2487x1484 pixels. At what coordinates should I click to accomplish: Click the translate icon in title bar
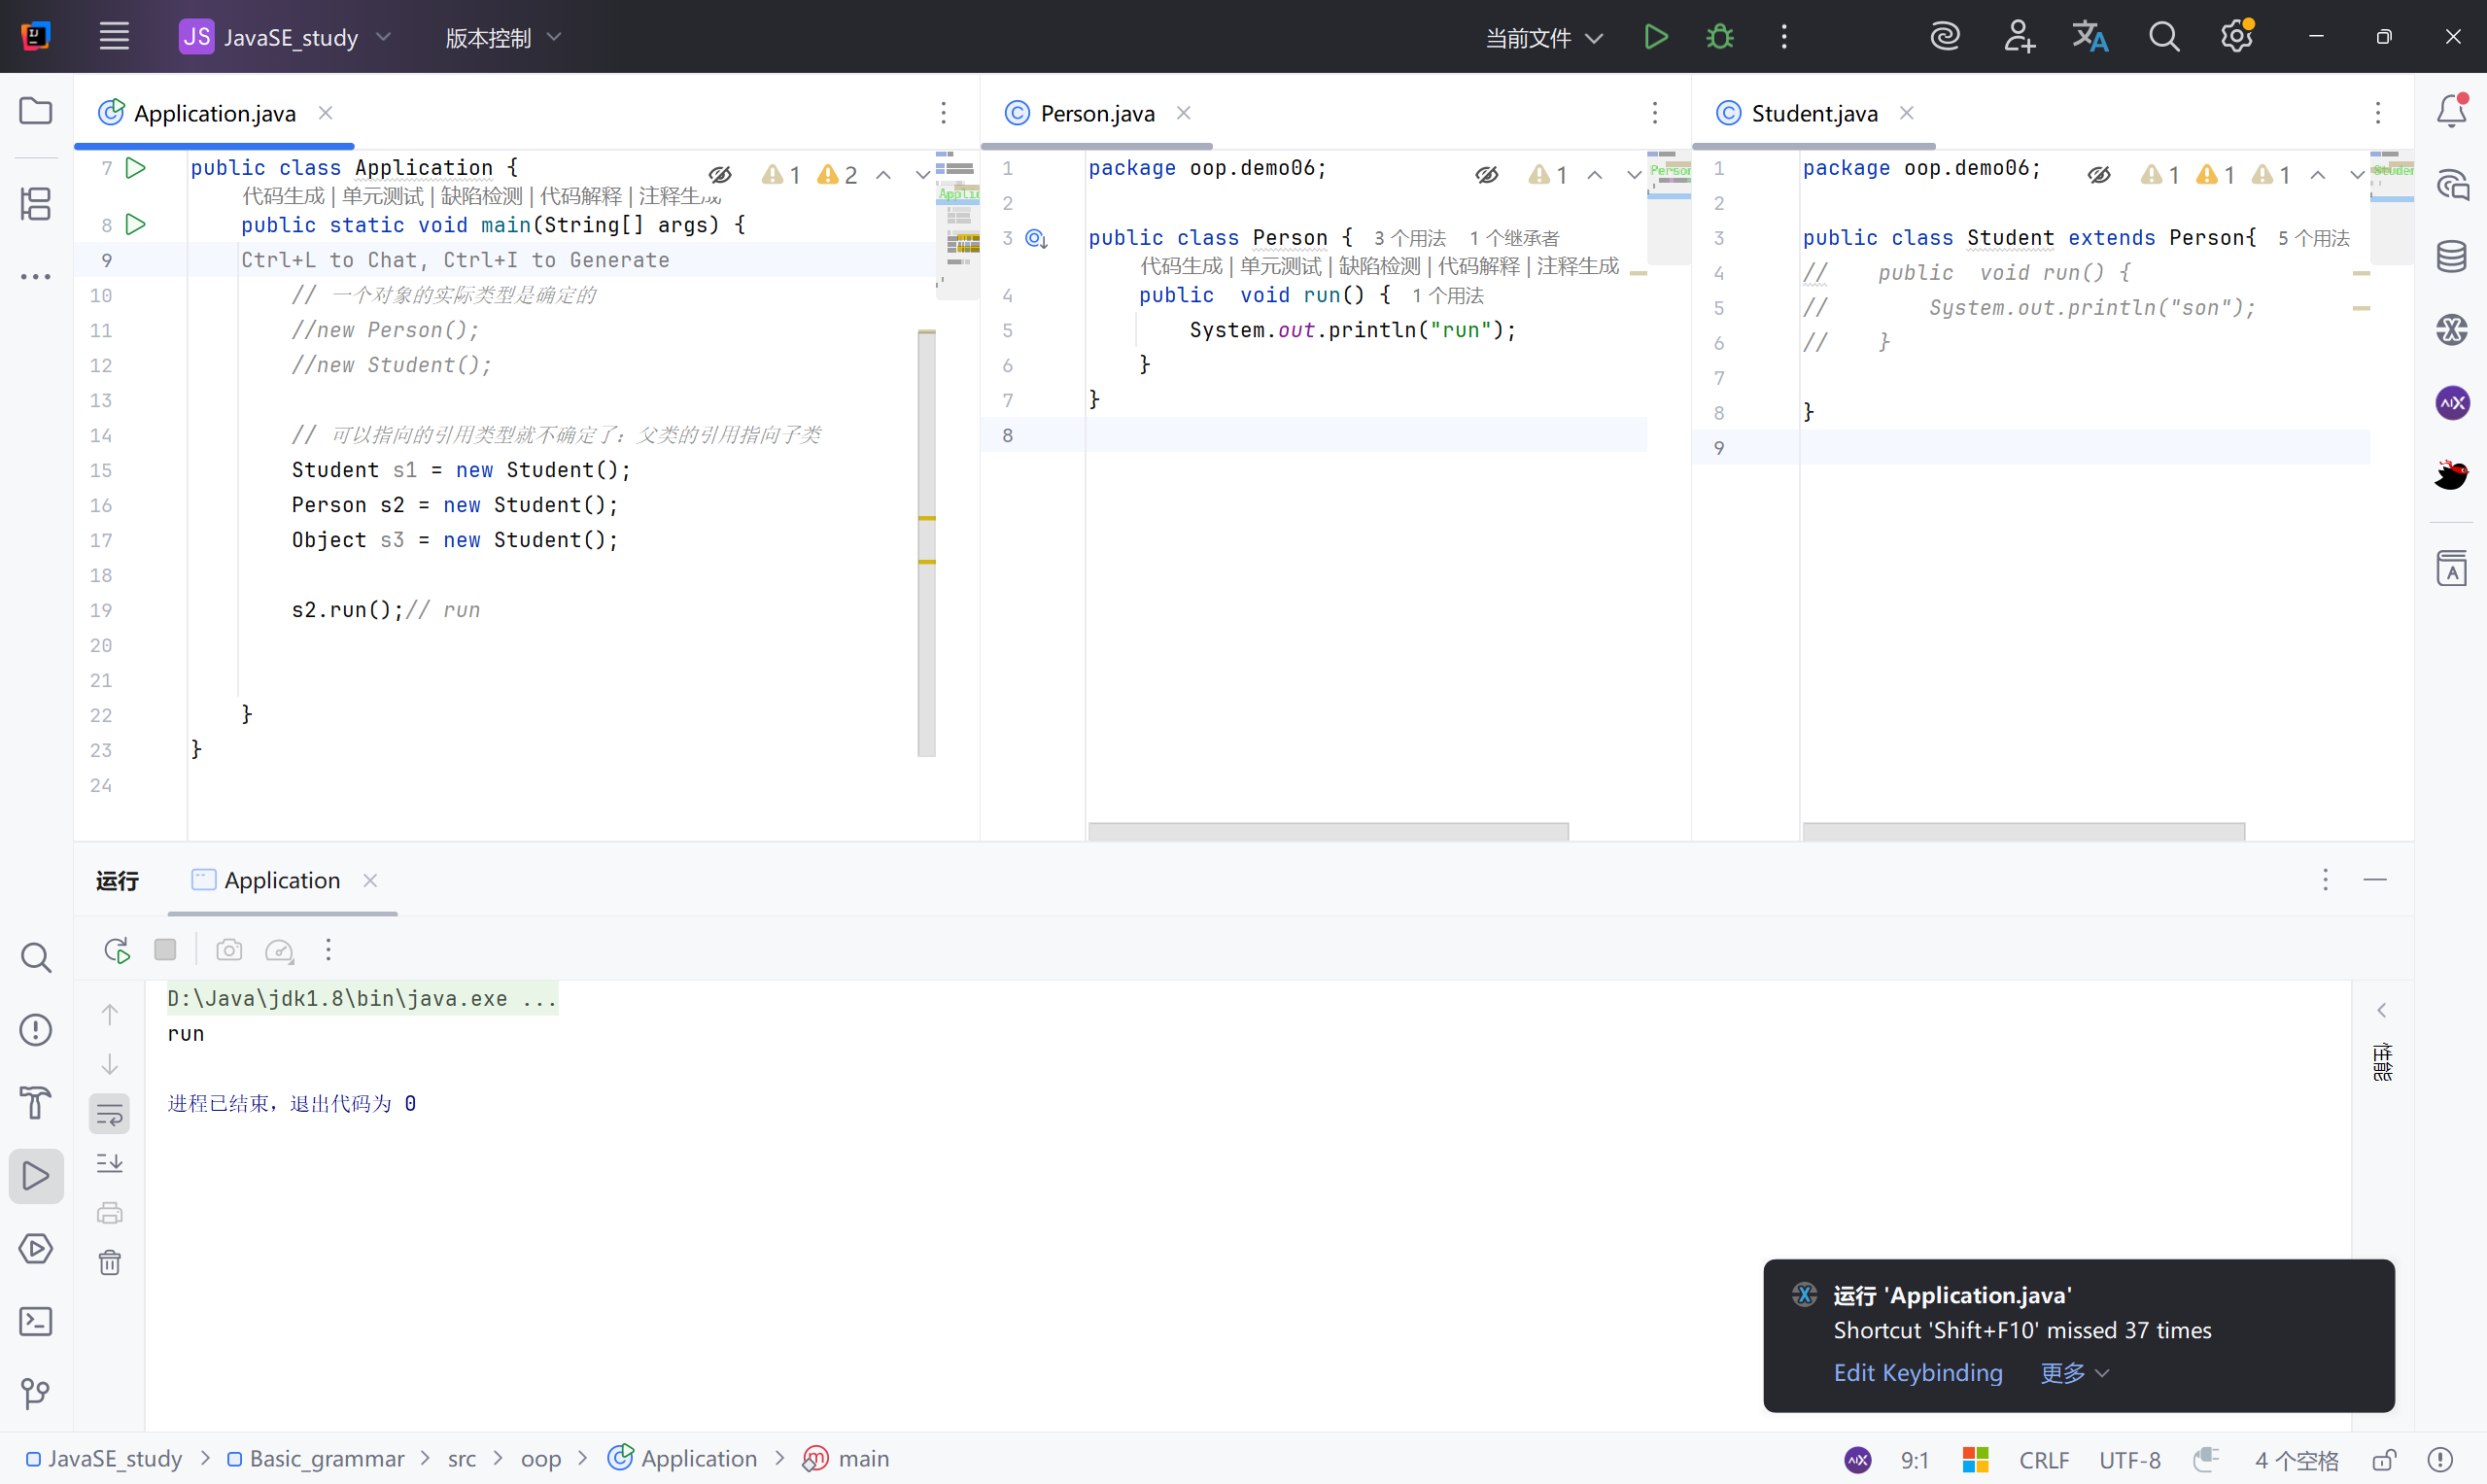[x=2089, y=37]
